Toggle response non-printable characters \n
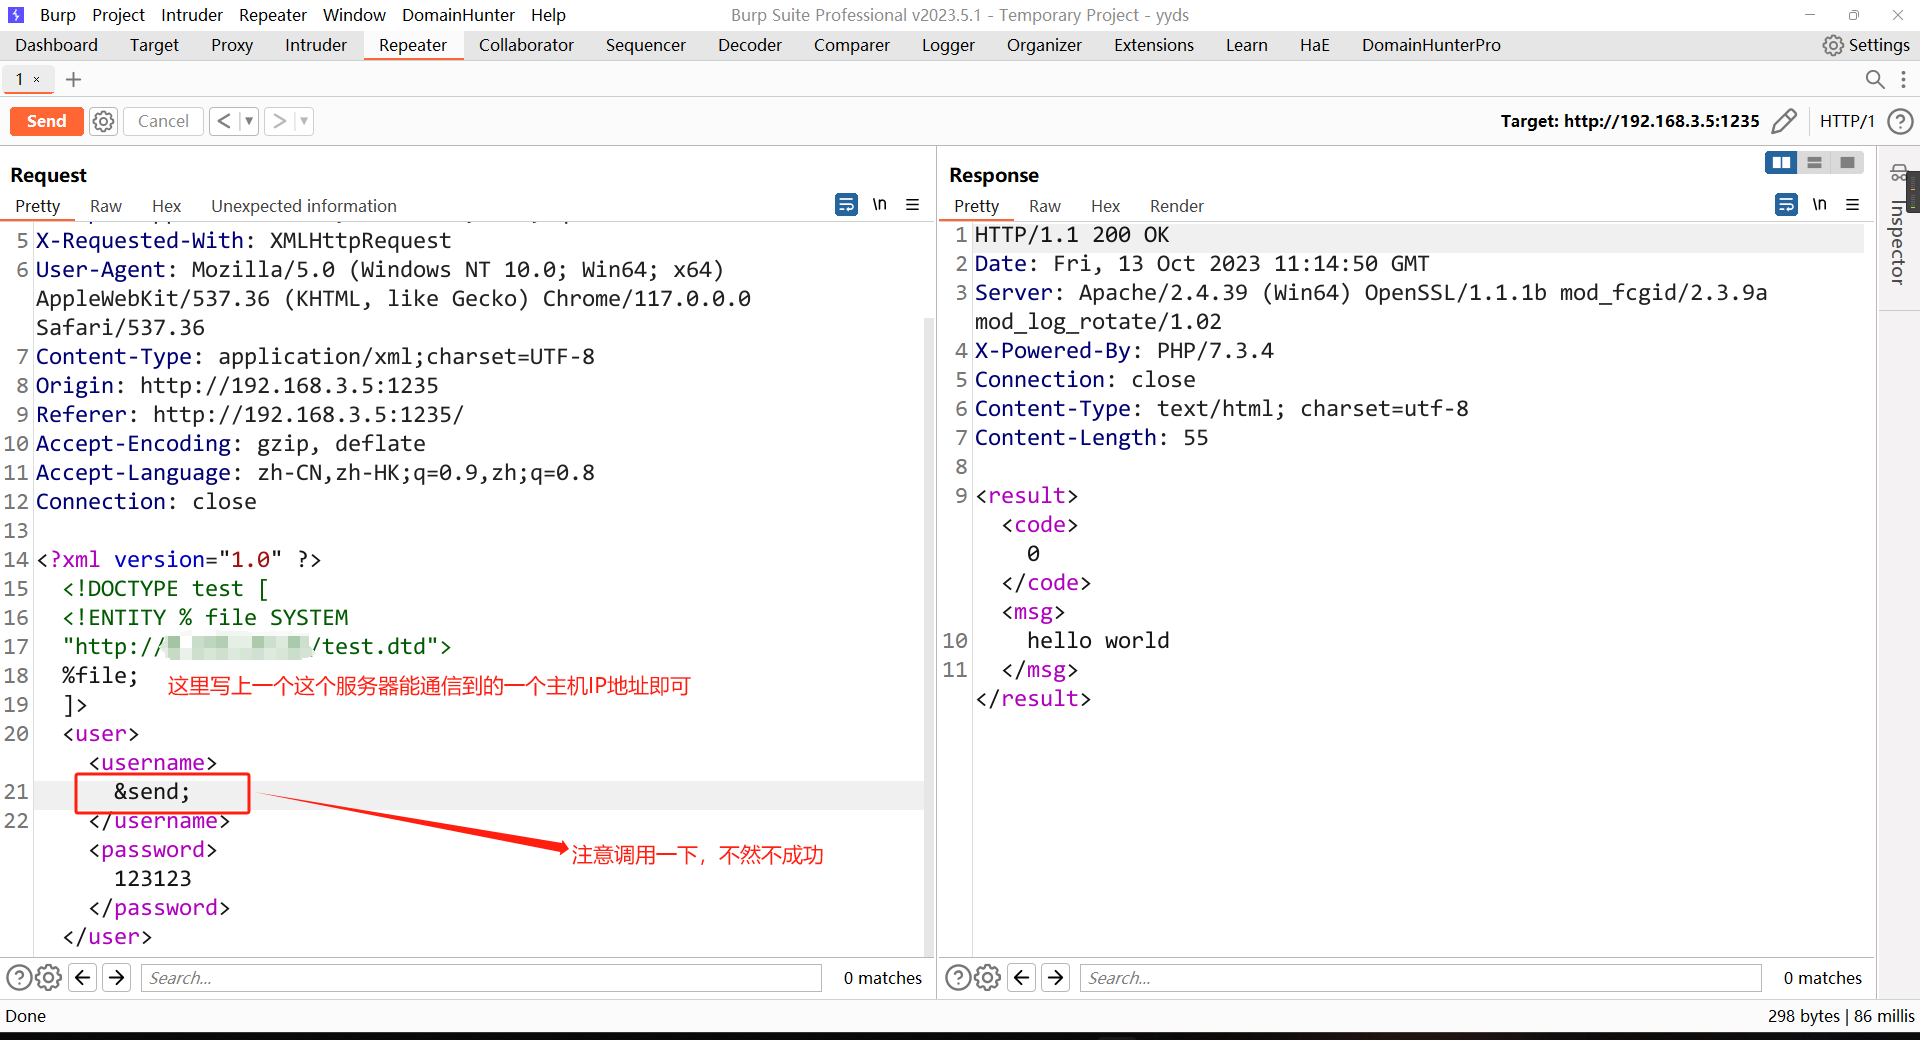Viewport: 1920px width, 1040px height. (x=1820, y=205)
